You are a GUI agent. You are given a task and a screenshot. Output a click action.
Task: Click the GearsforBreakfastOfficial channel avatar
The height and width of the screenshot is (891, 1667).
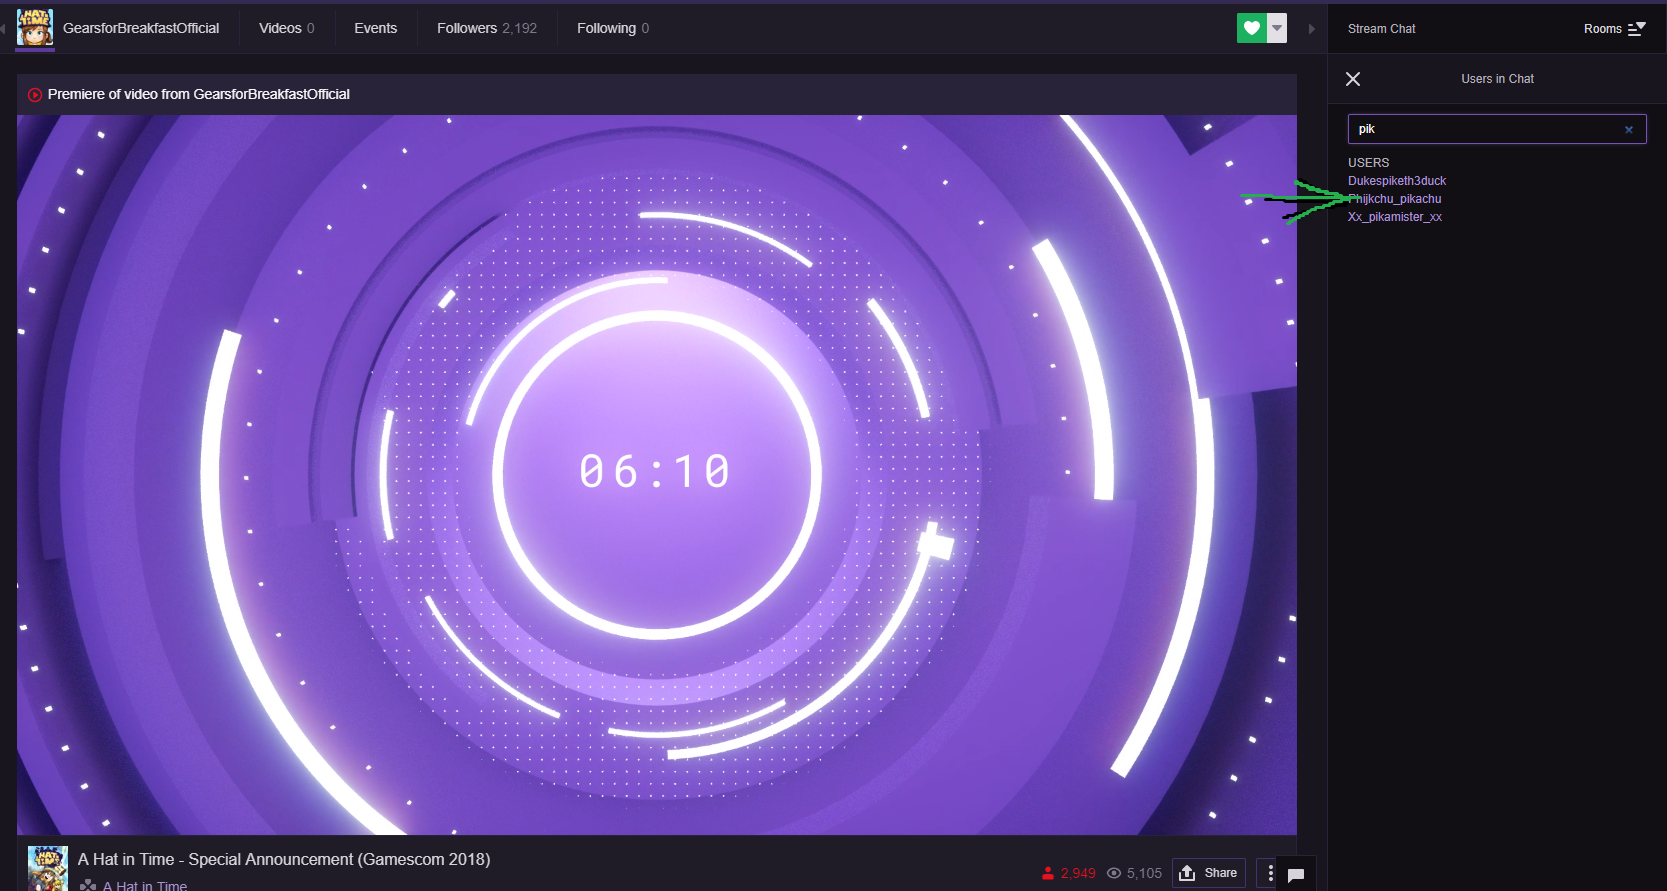pyautogui.click(x=35, y=28)
